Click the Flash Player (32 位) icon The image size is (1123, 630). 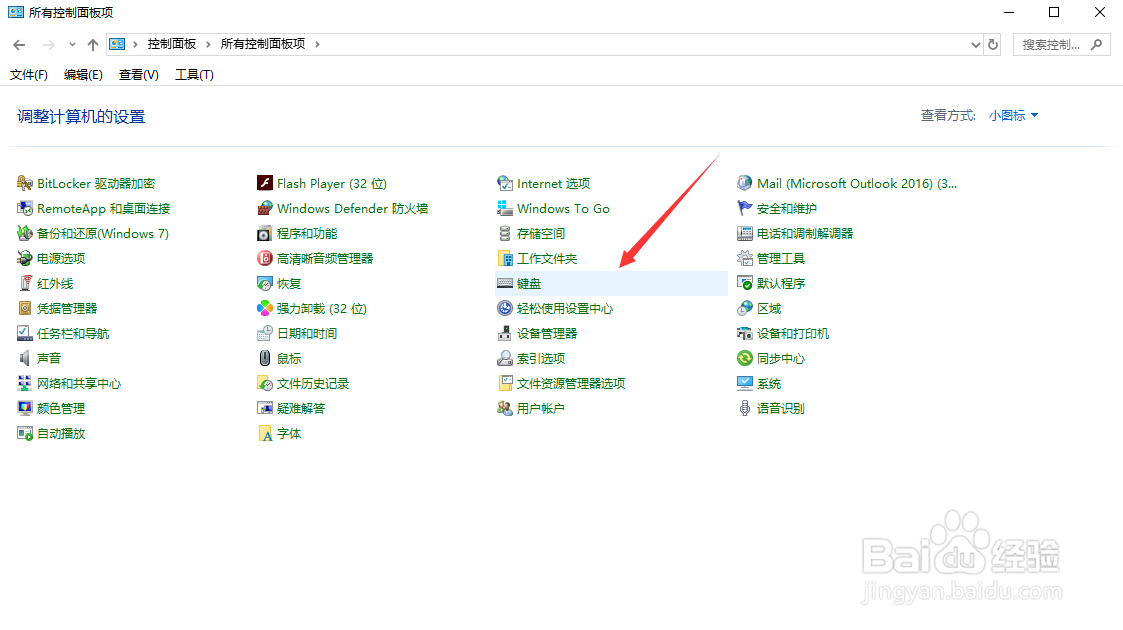tap(265, 183)
